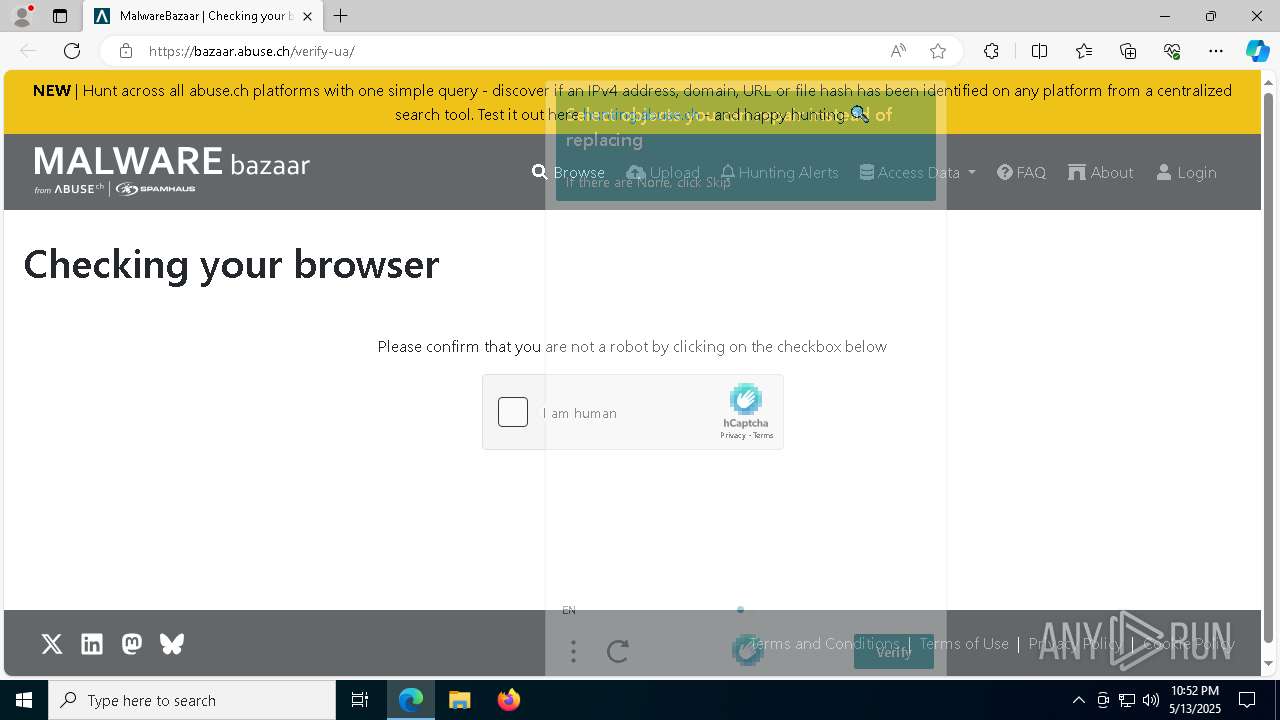This screenshot has height=720, width=1280.
Task: Click the taskbar clock showing 10:52 PM
Action: 1195,700
